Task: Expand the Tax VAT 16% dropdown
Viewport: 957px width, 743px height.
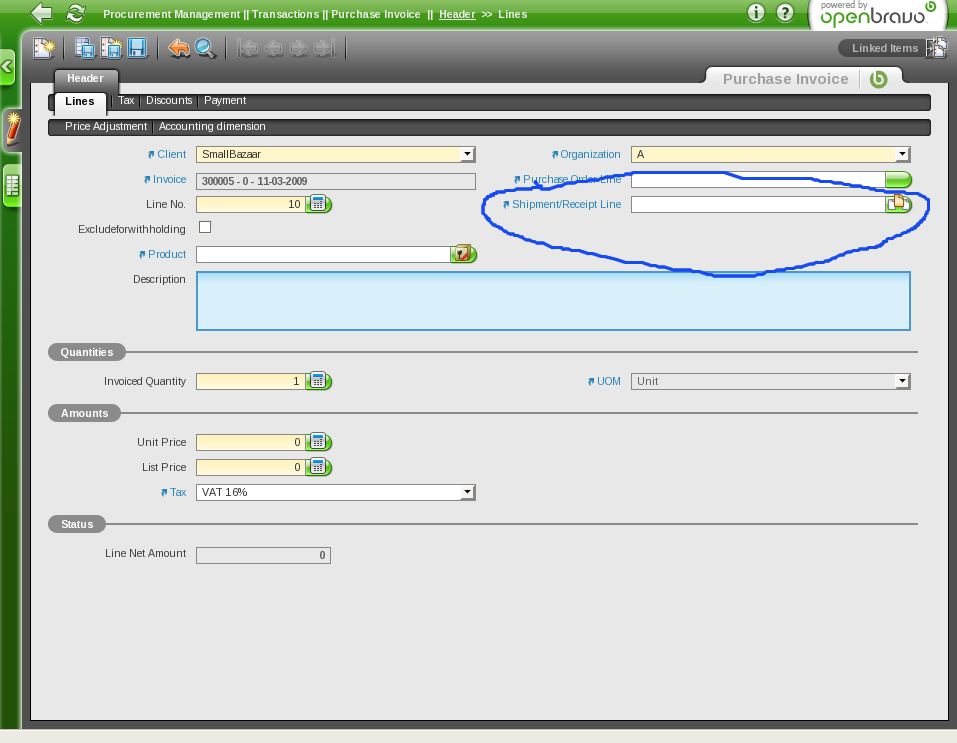Action: pyautogui.click(x=467, y=492)
